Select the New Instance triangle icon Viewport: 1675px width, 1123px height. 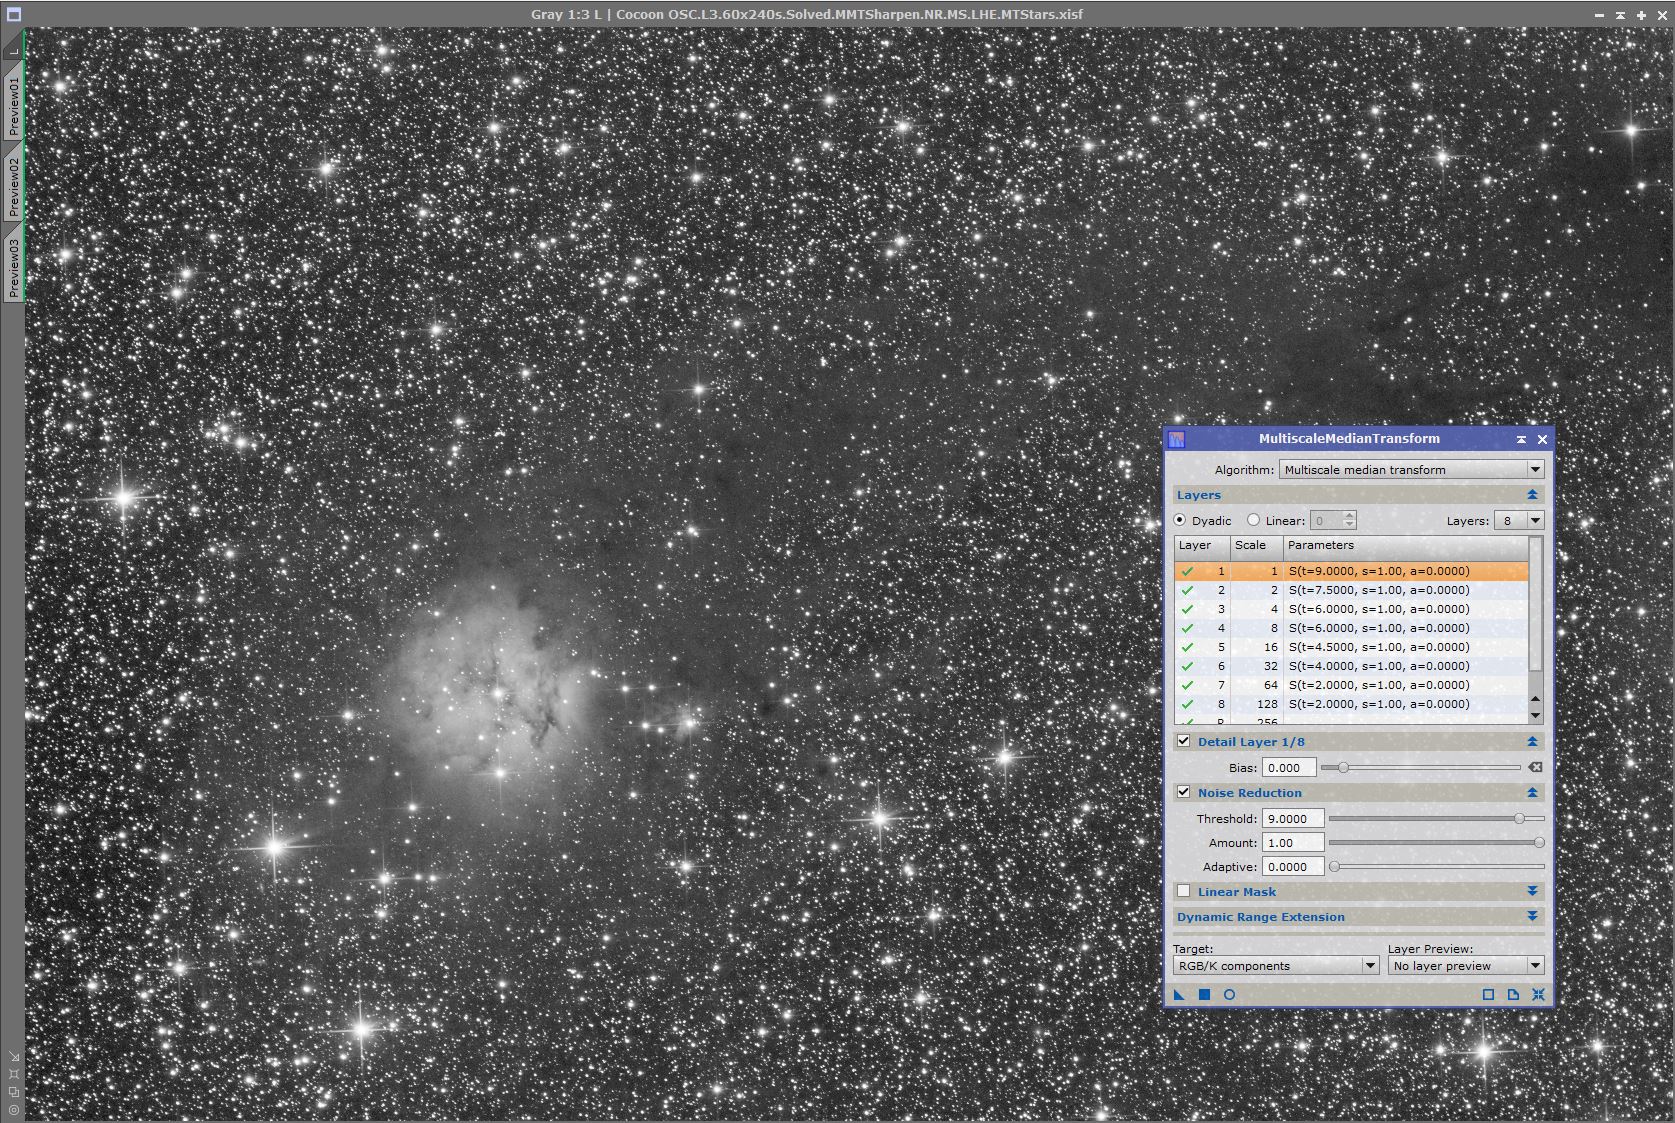[1179, 995]
